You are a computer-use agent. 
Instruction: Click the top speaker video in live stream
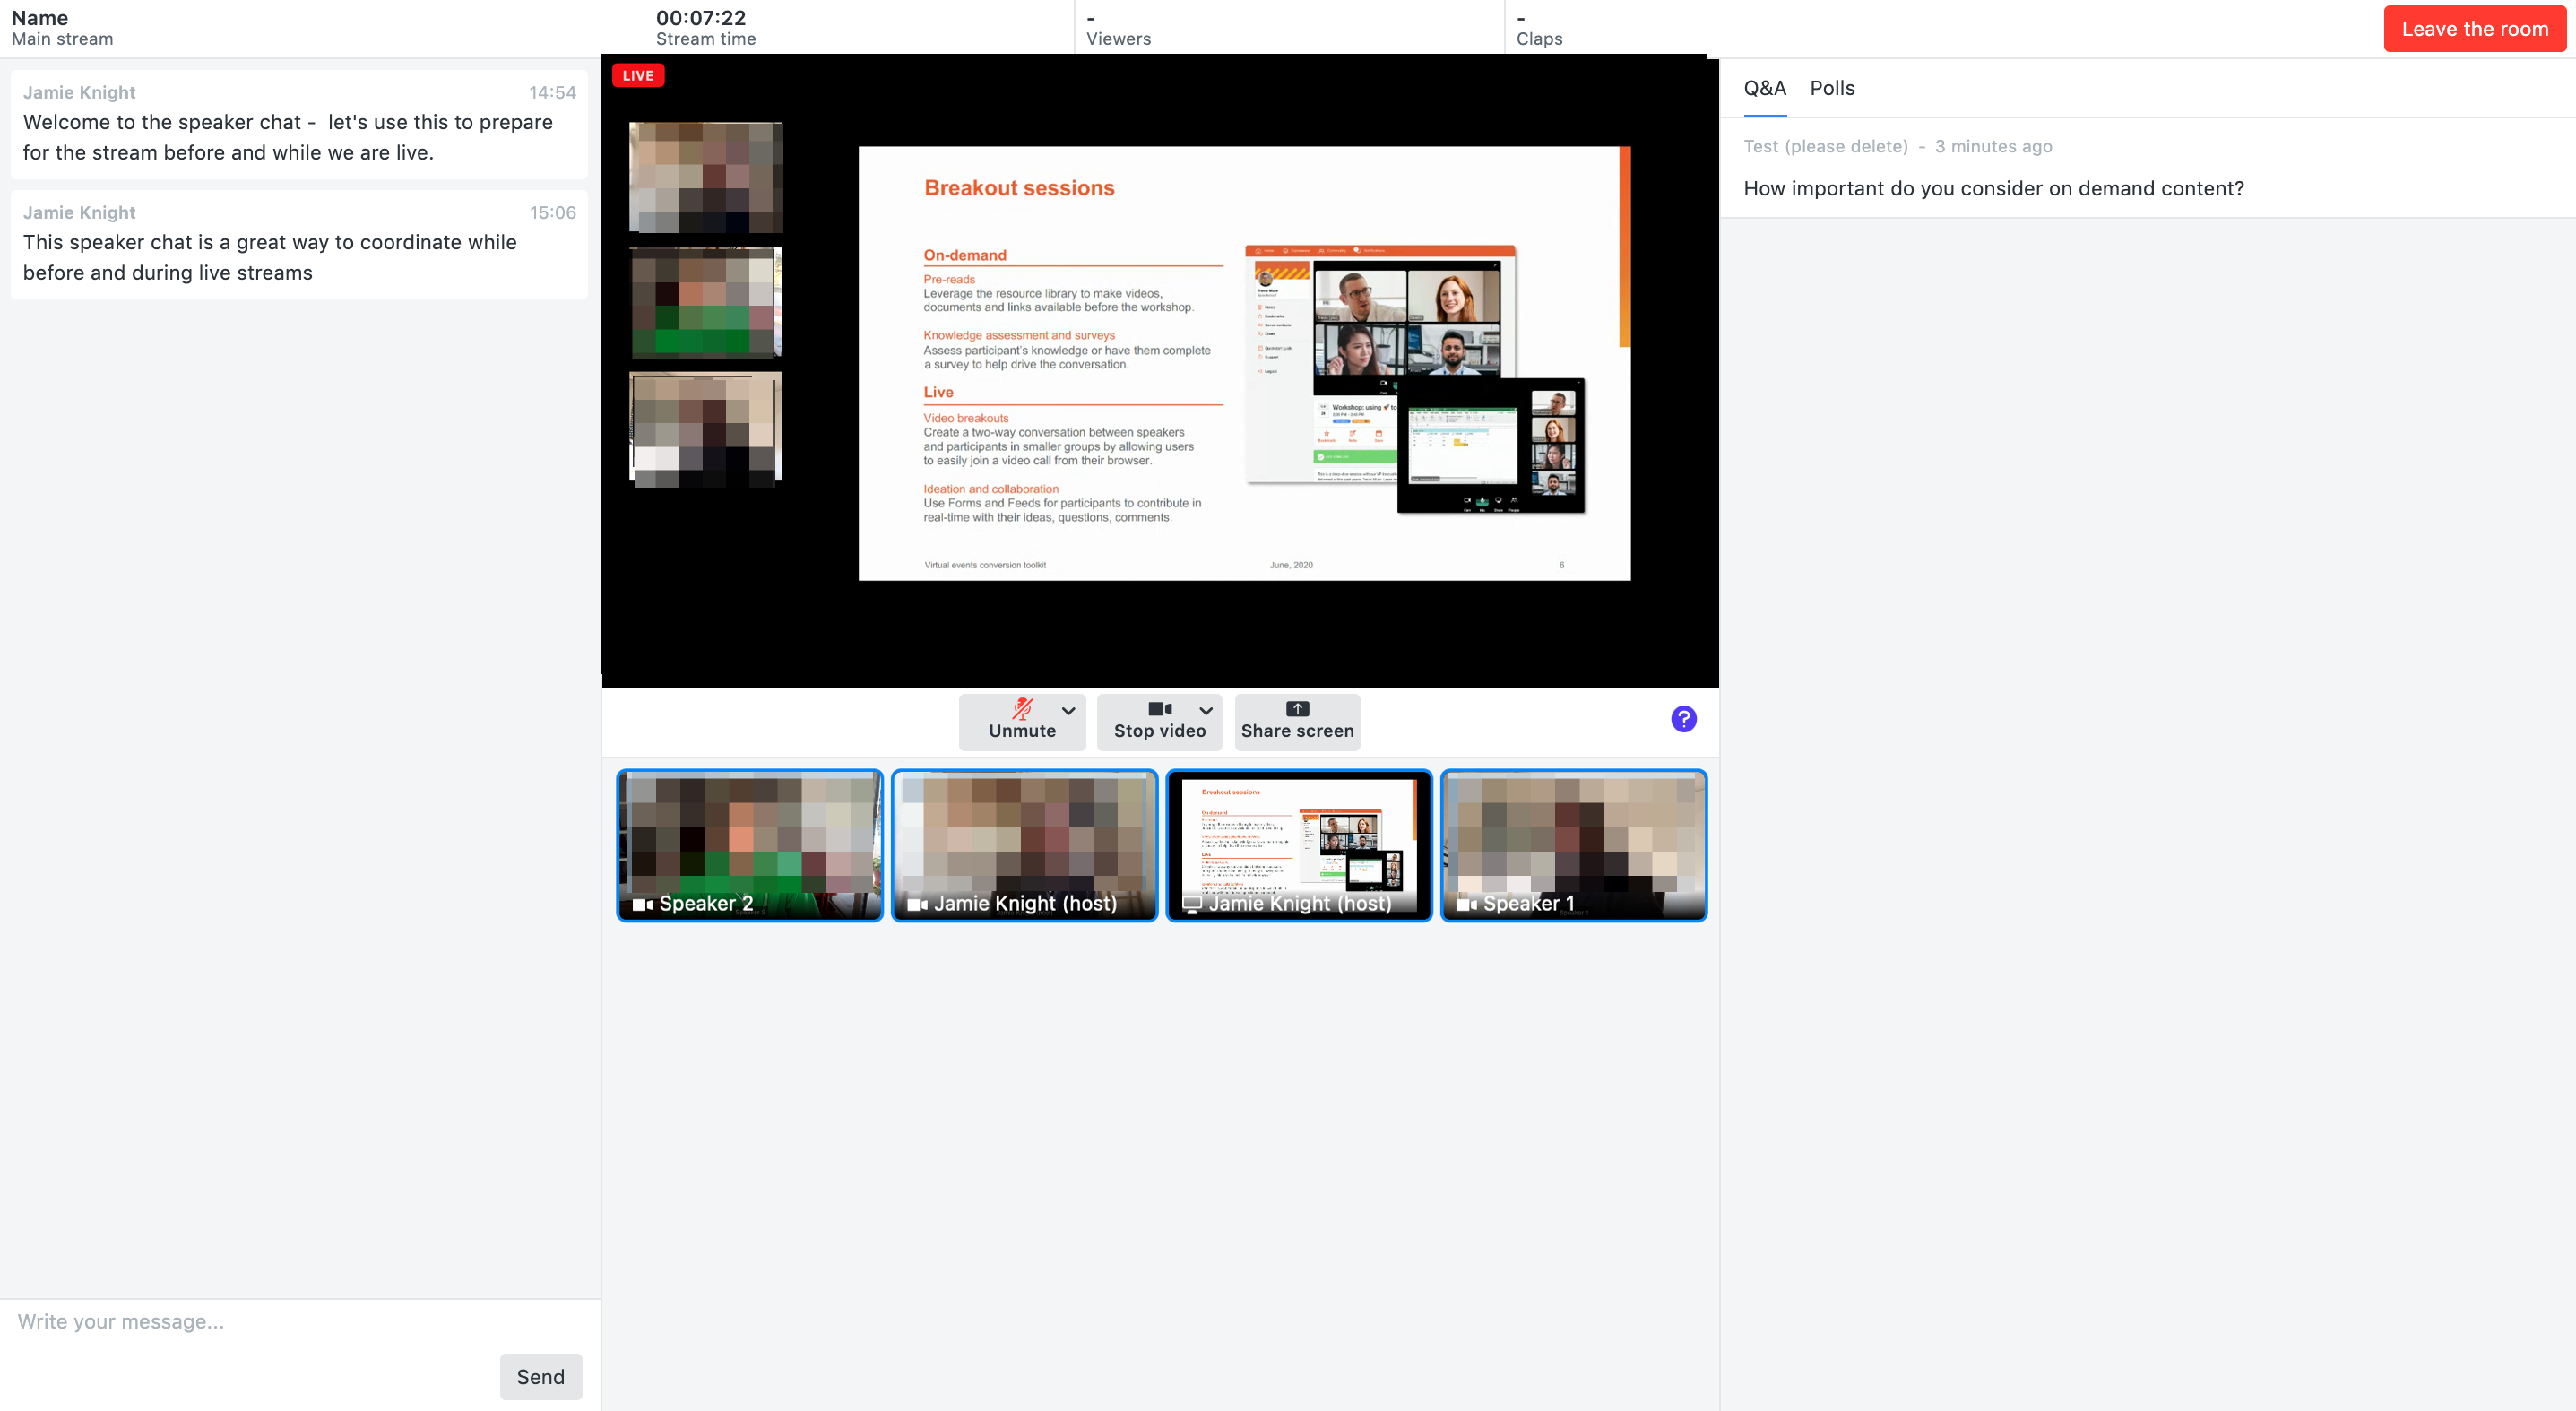705,177
